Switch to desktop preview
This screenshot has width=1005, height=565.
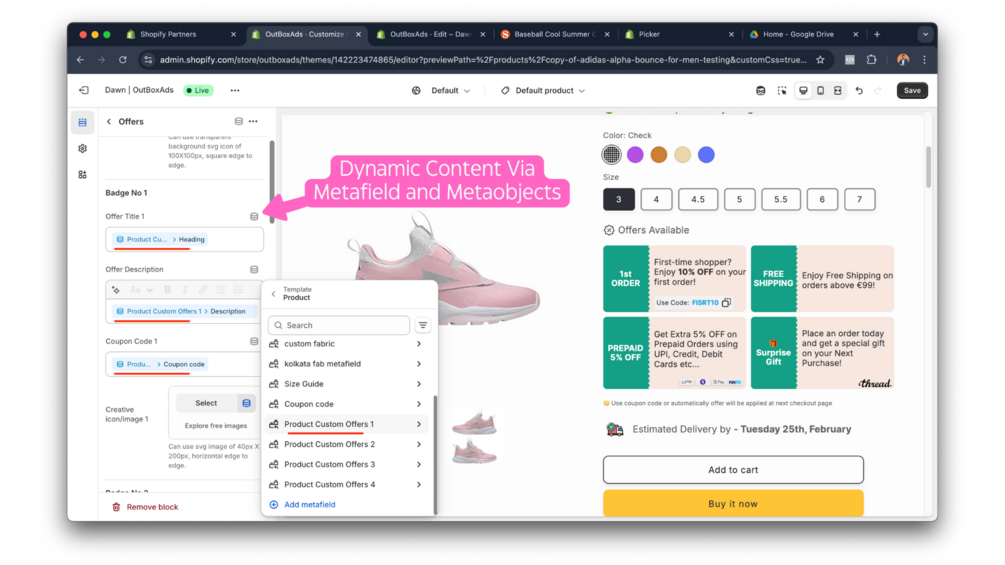[803, 90]
